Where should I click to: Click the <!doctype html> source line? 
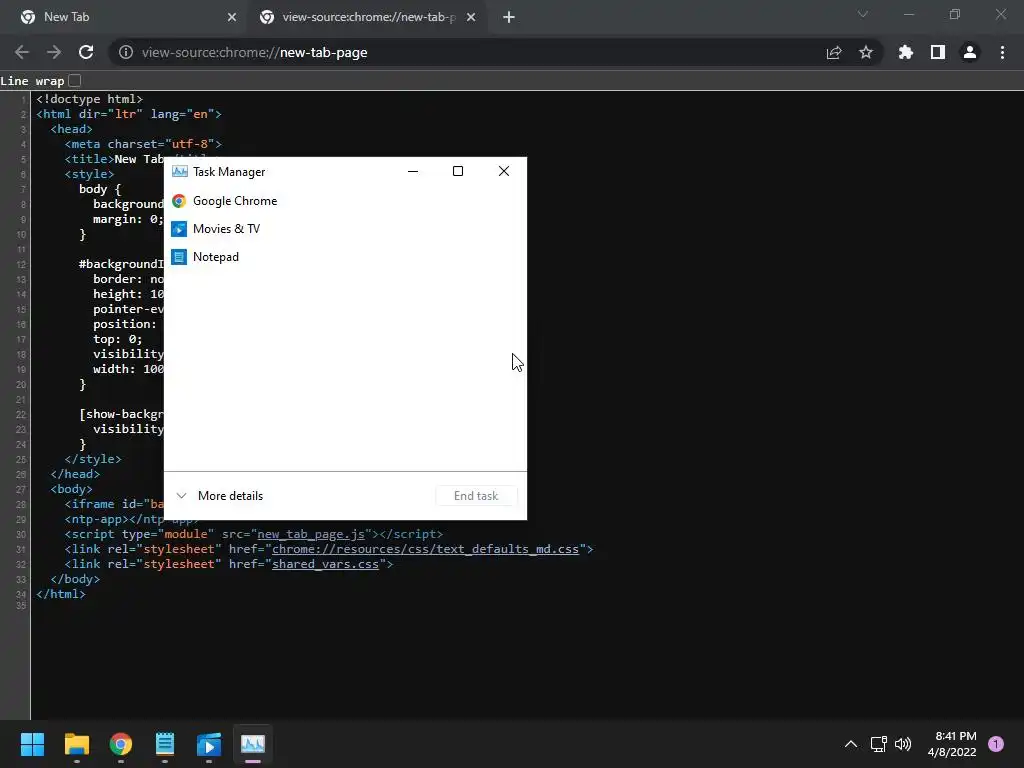pyautogui.click(x=89, y=99)
